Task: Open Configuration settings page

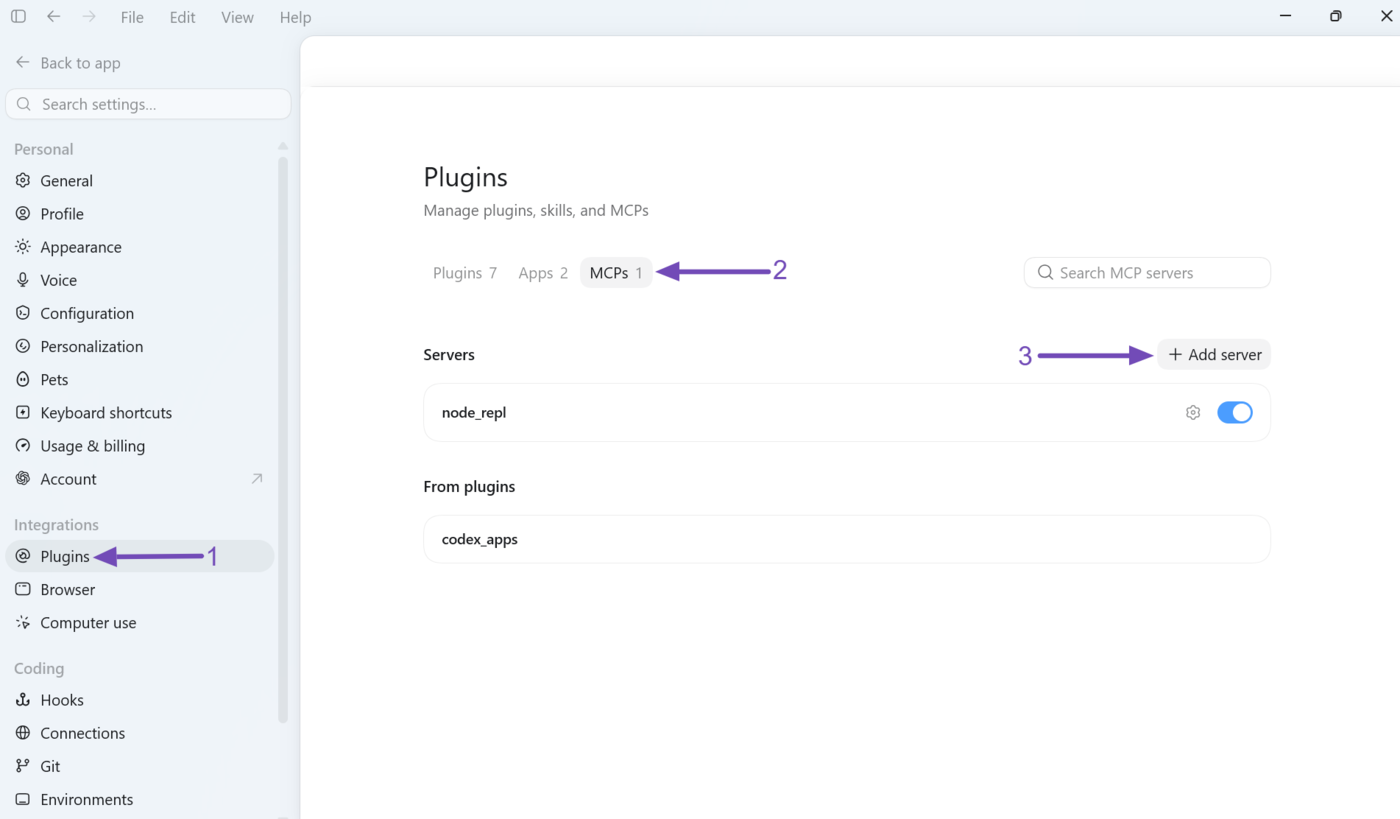Action: [x=140, y=313]
